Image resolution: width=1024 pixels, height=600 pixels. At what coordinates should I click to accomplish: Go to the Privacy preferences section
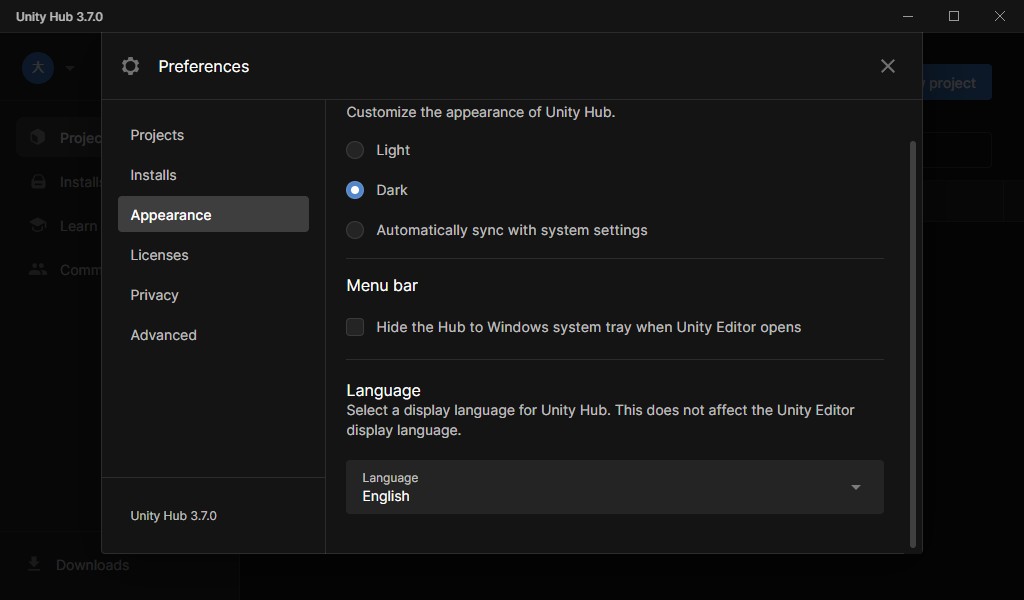point(154,295)
